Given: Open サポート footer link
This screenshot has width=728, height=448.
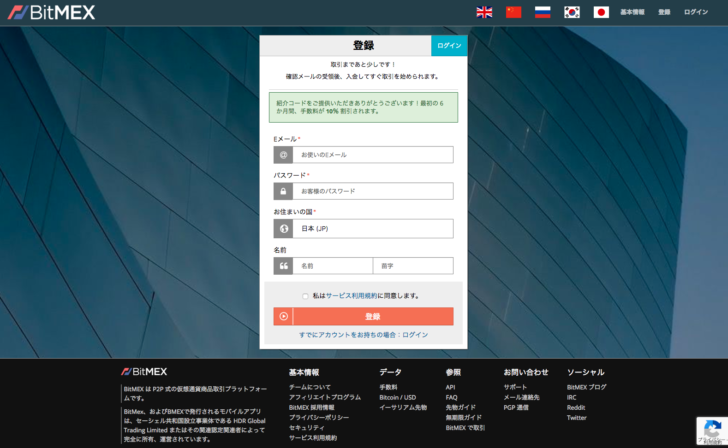Looking at the screenshot, I should pyautogui.click(x=515, y=387).
